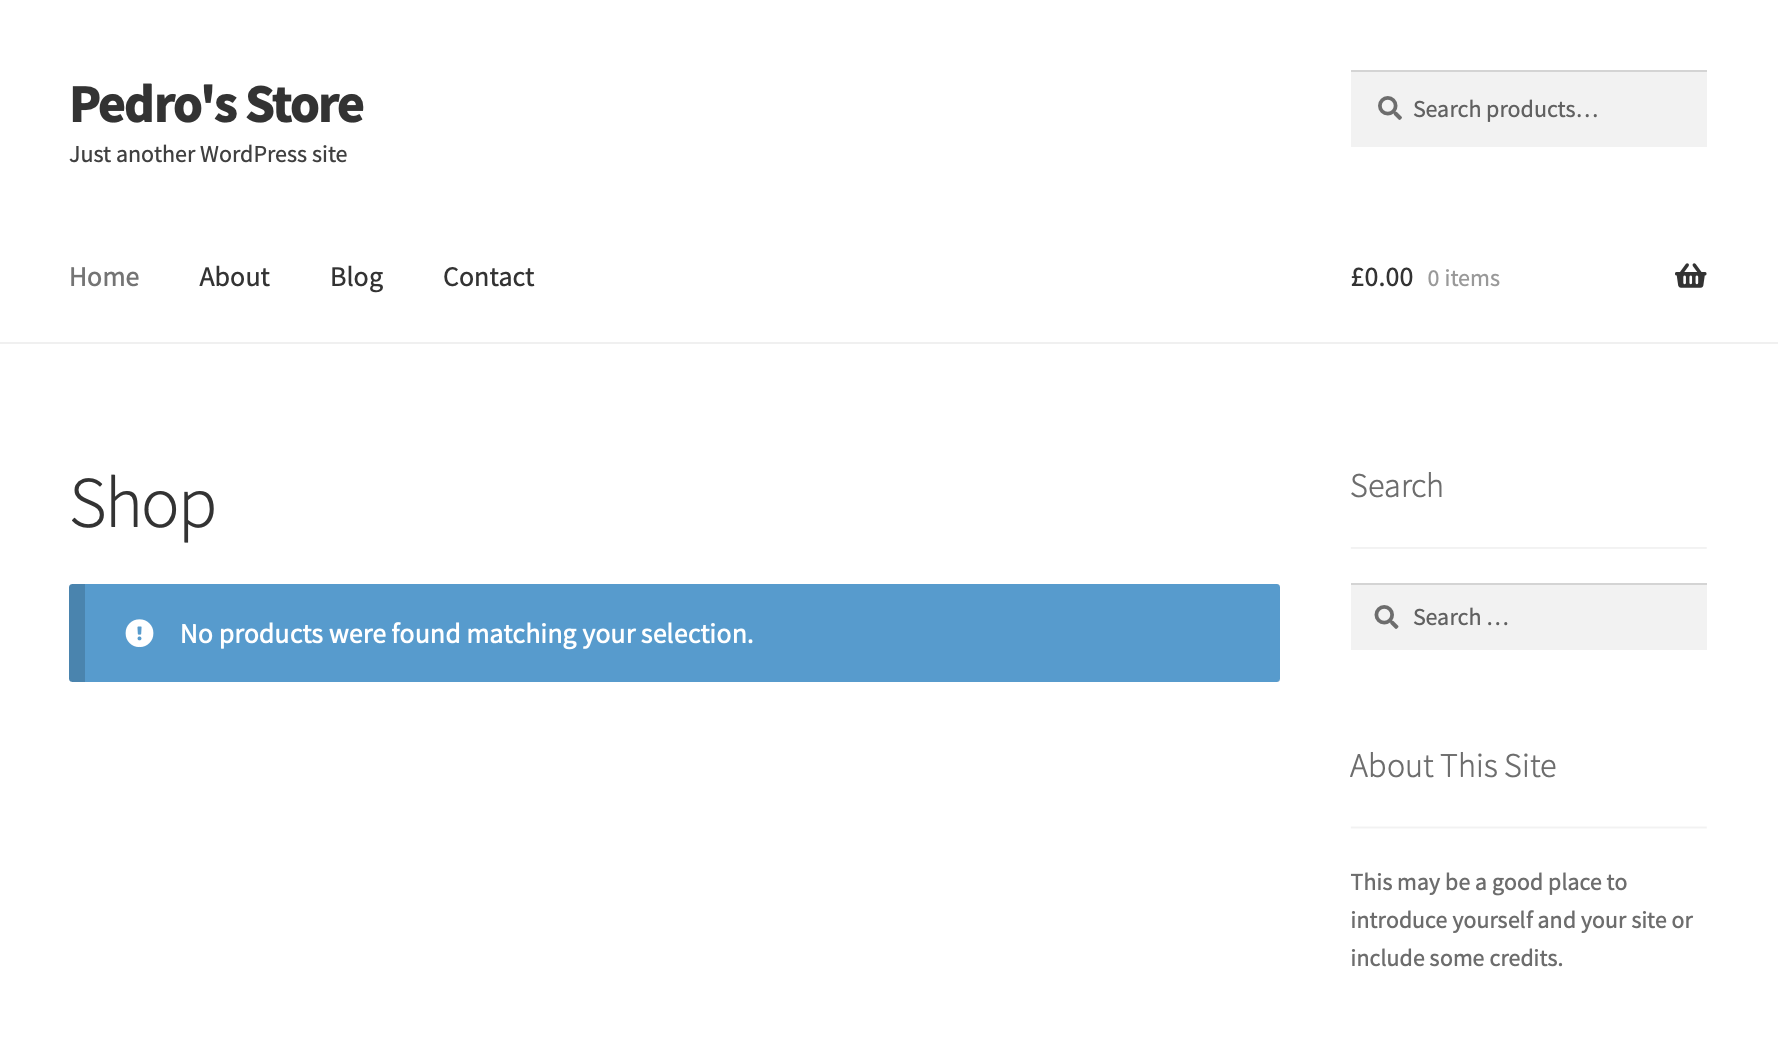Click the Search widget heading
1778x1052 pixels.
pos(1396,486)
